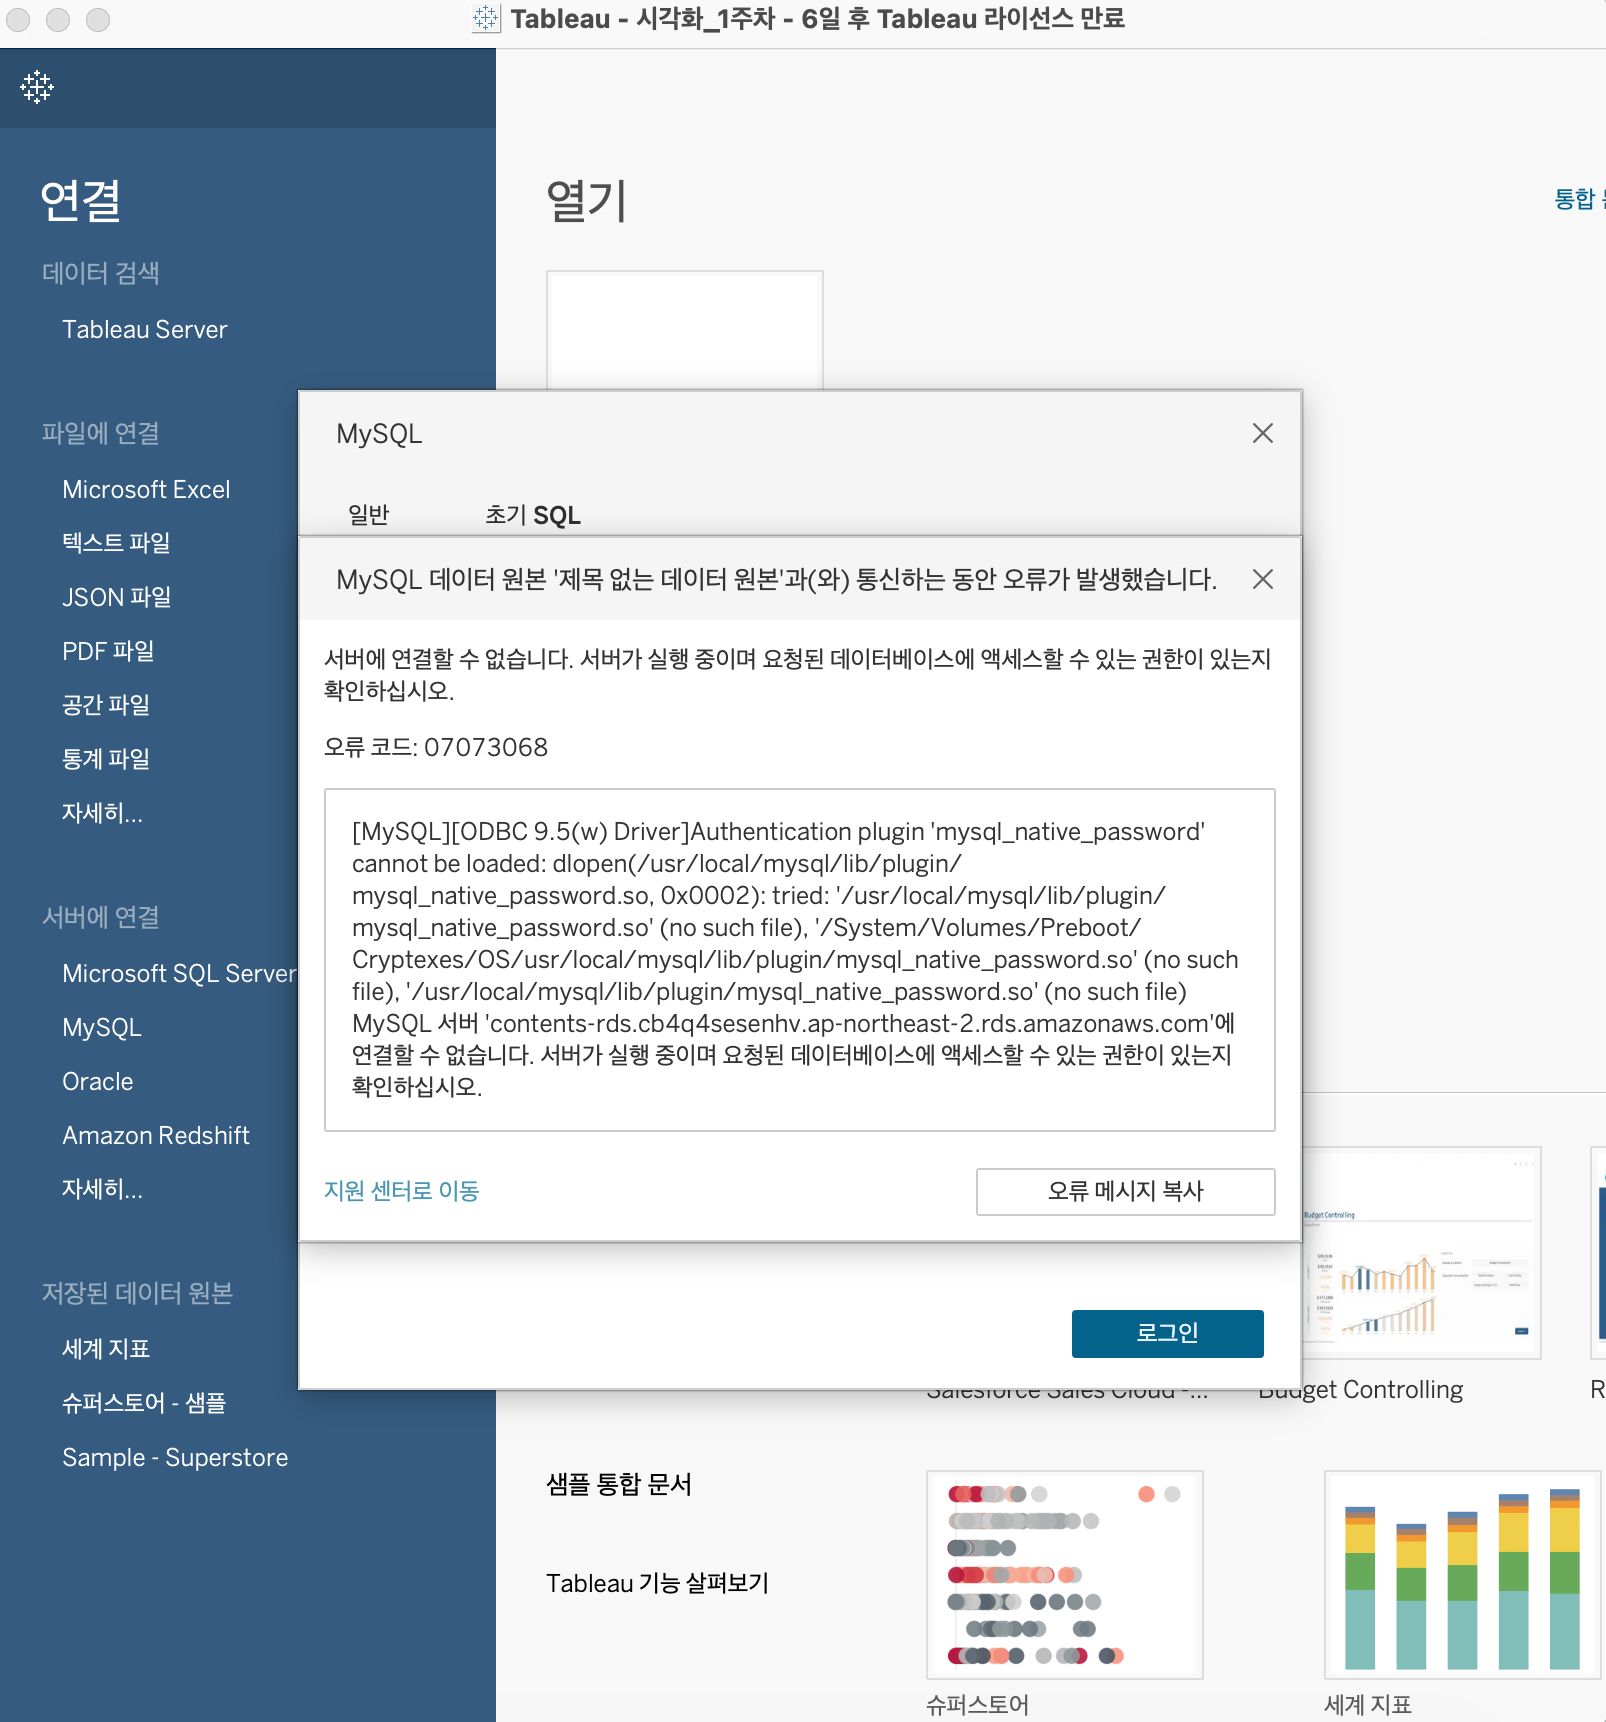
Task: Click the 오류 코드: 07073068 text
Action: [x=436, y=747]
